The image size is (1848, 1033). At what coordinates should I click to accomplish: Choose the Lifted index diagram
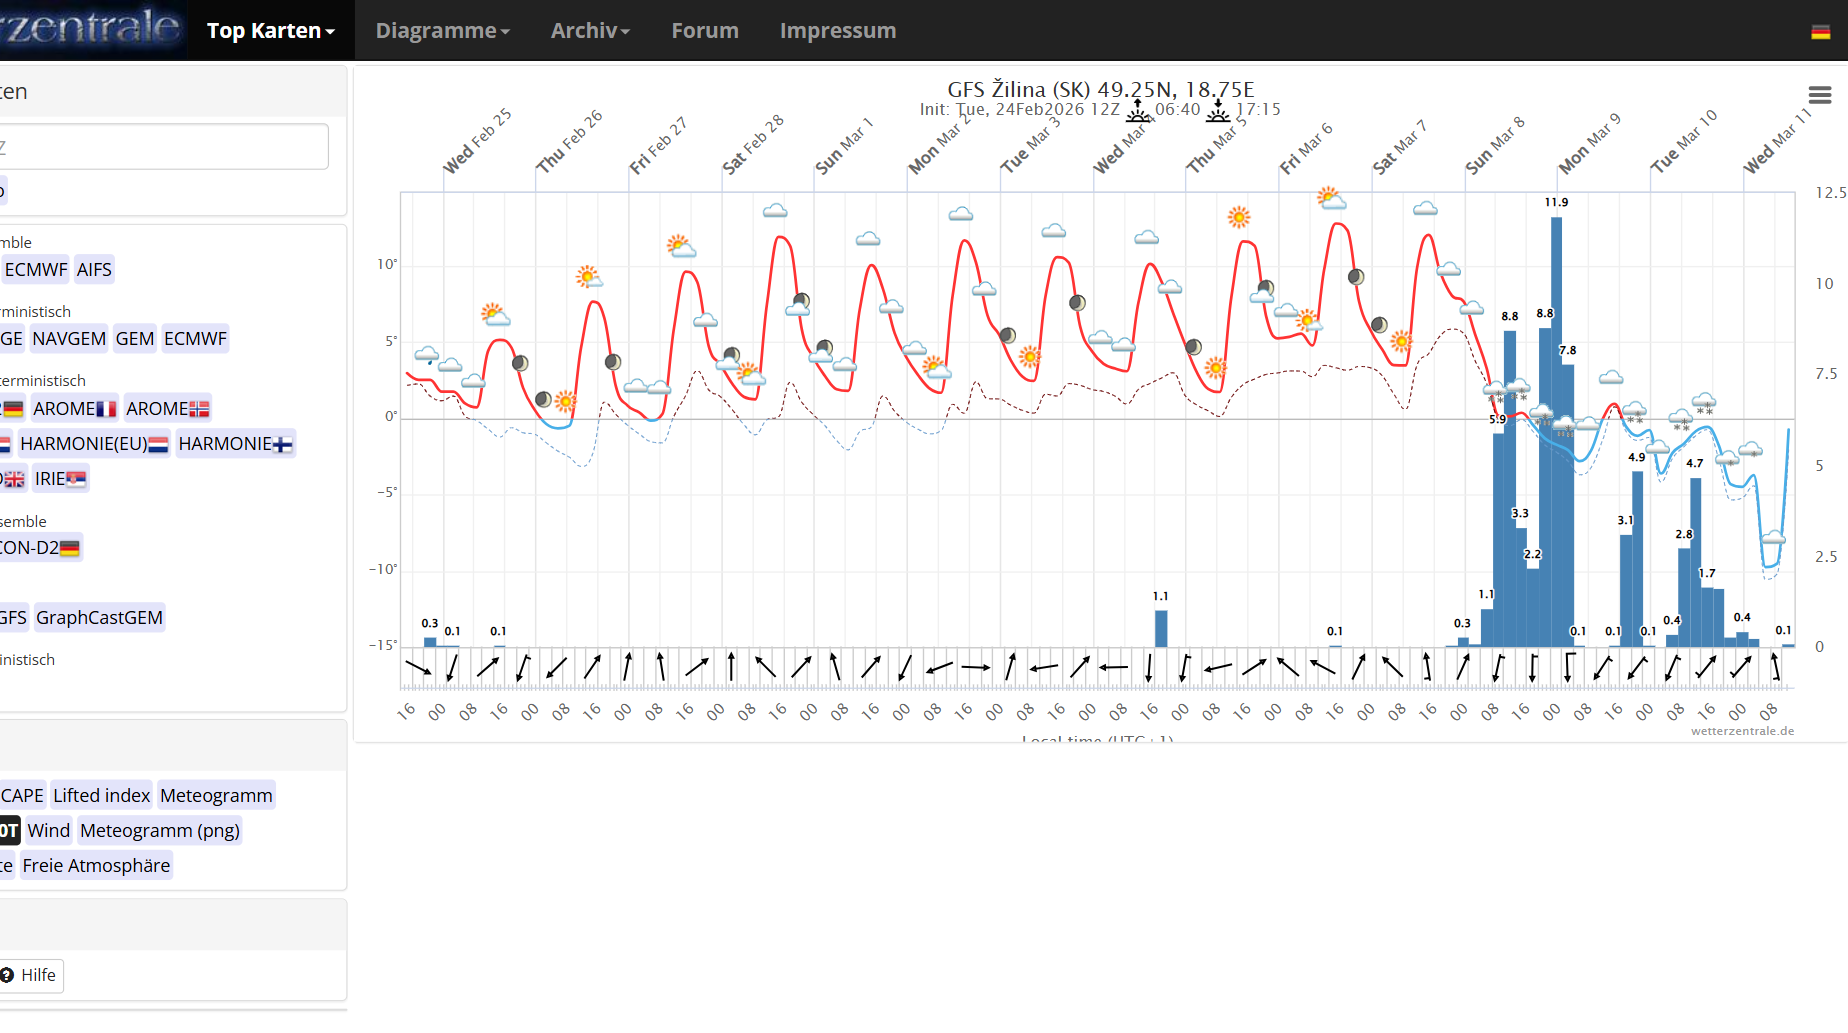(x=101, y=796)
